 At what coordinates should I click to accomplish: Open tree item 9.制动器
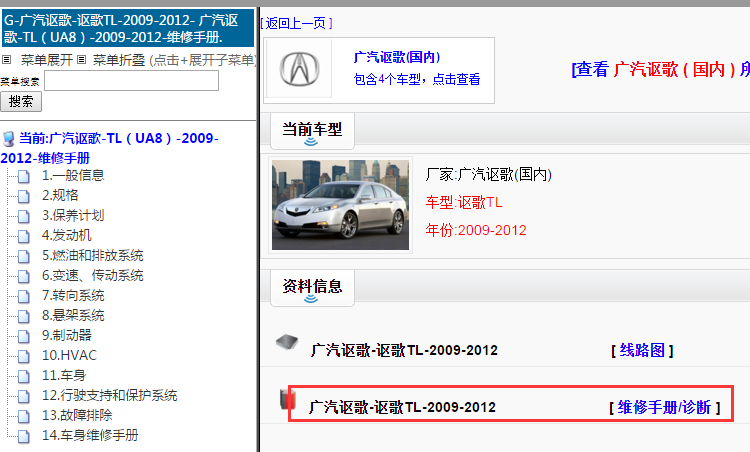(x=66, y=336)
